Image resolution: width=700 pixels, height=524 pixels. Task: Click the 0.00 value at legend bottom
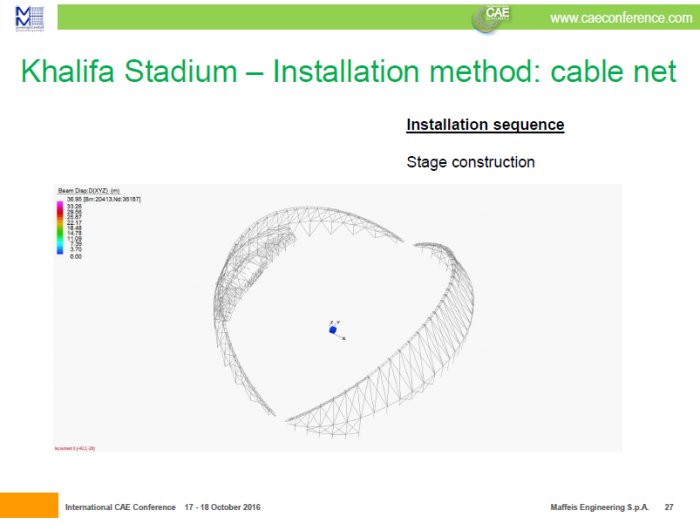(73, 256)
